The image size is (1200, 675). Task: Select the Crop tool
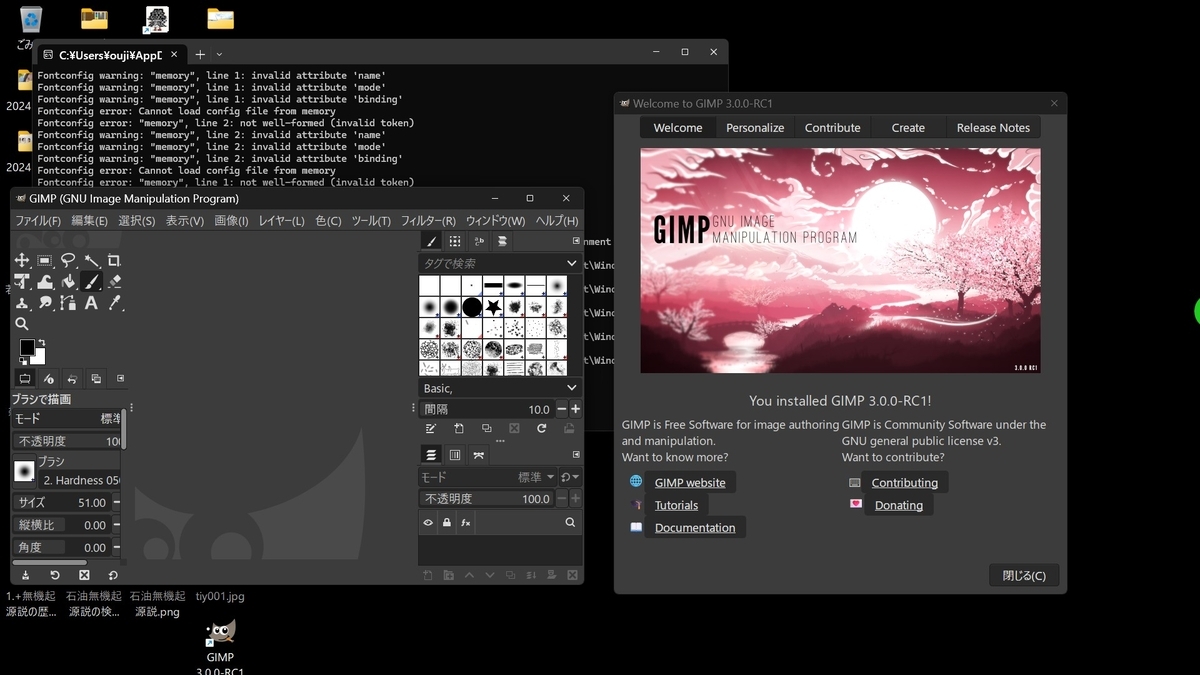click(x=114, y=260)
